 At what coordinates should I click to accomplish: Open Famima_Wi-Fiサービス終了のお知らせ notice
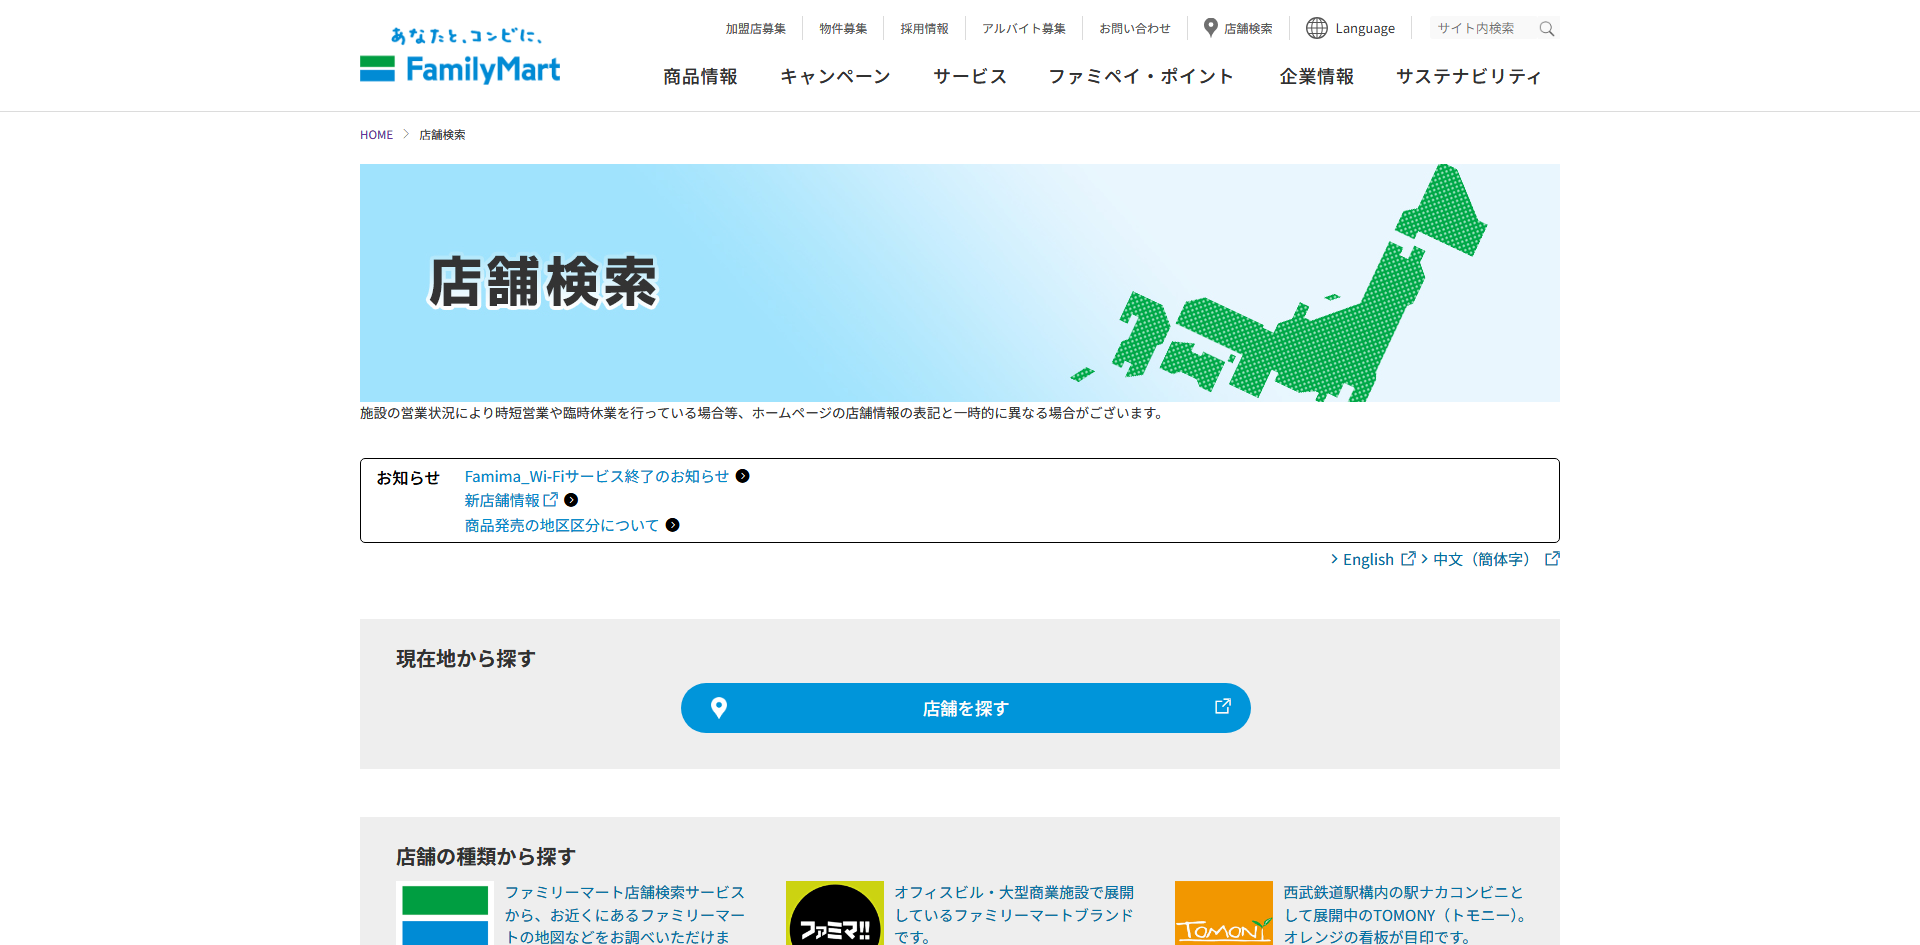pos(597,476)
